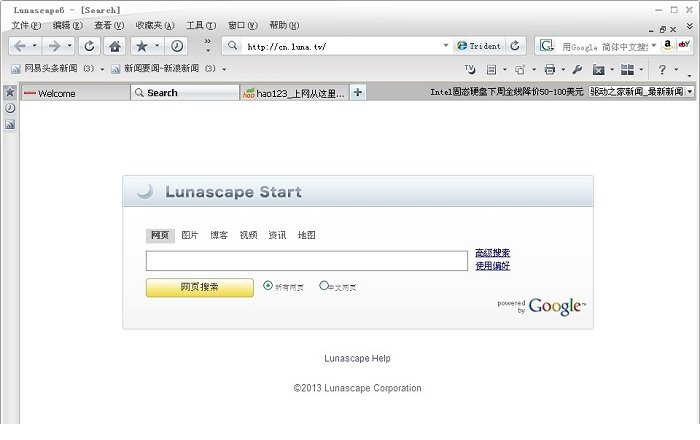Open the 工具(T) menu
This screenshot has width=700, height=440.
pos(201,25)
